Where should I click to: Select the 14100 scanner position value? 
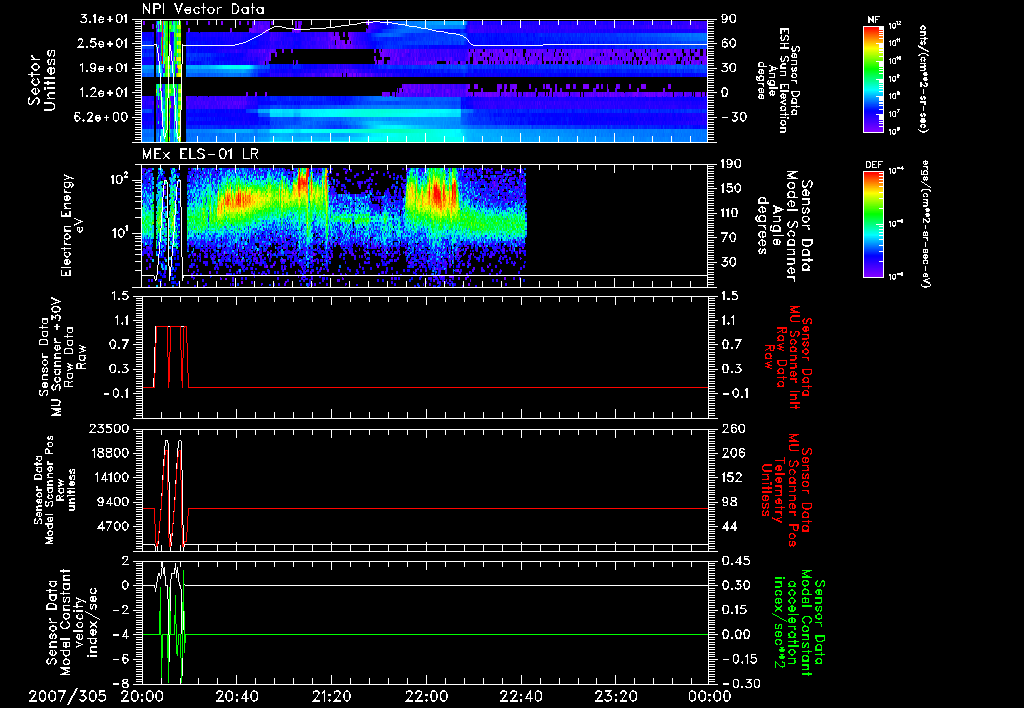[x=108, y=477]
